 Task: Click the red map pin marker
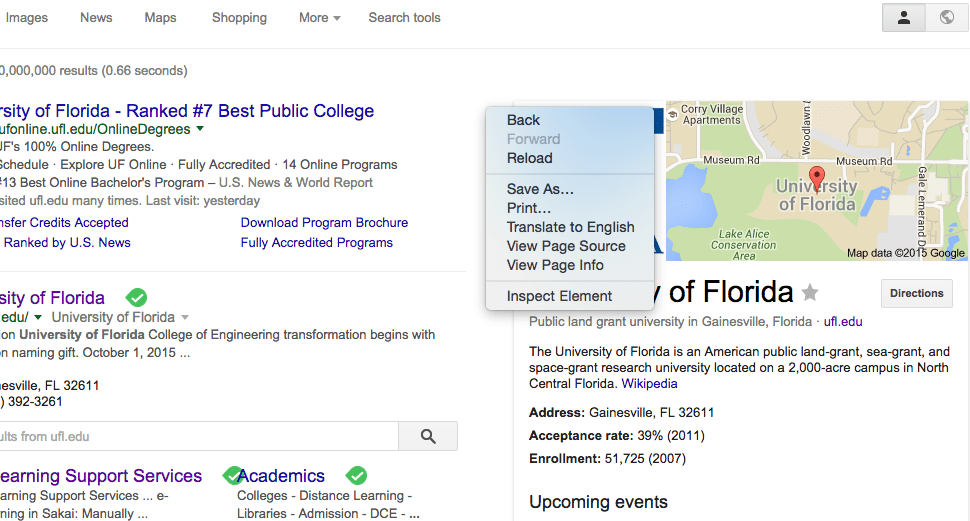click(x=816, y=179)
